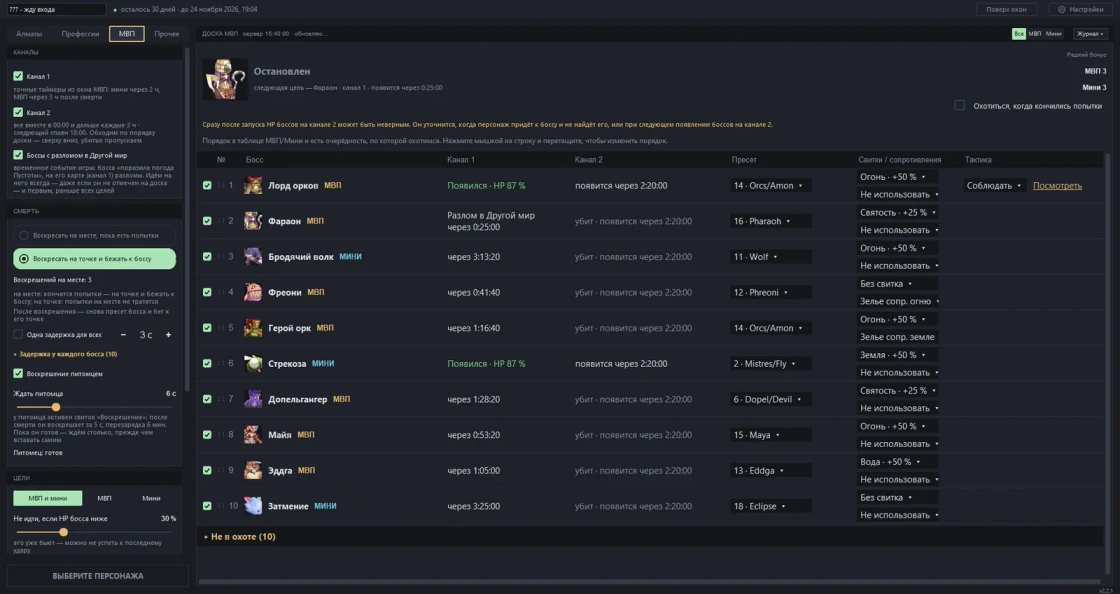Image resolution: width=1120 pixels, height=594 pixels.
Task: Toggle the Воскрешение питомцем checkbox
Action: click(18, 373)
